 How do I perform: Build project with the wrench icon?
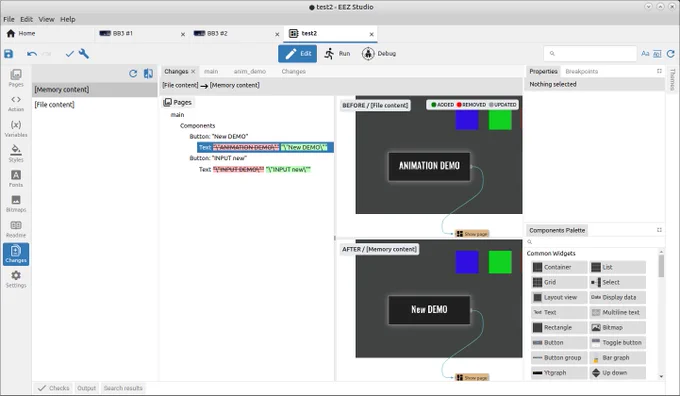tap(84, 54)
